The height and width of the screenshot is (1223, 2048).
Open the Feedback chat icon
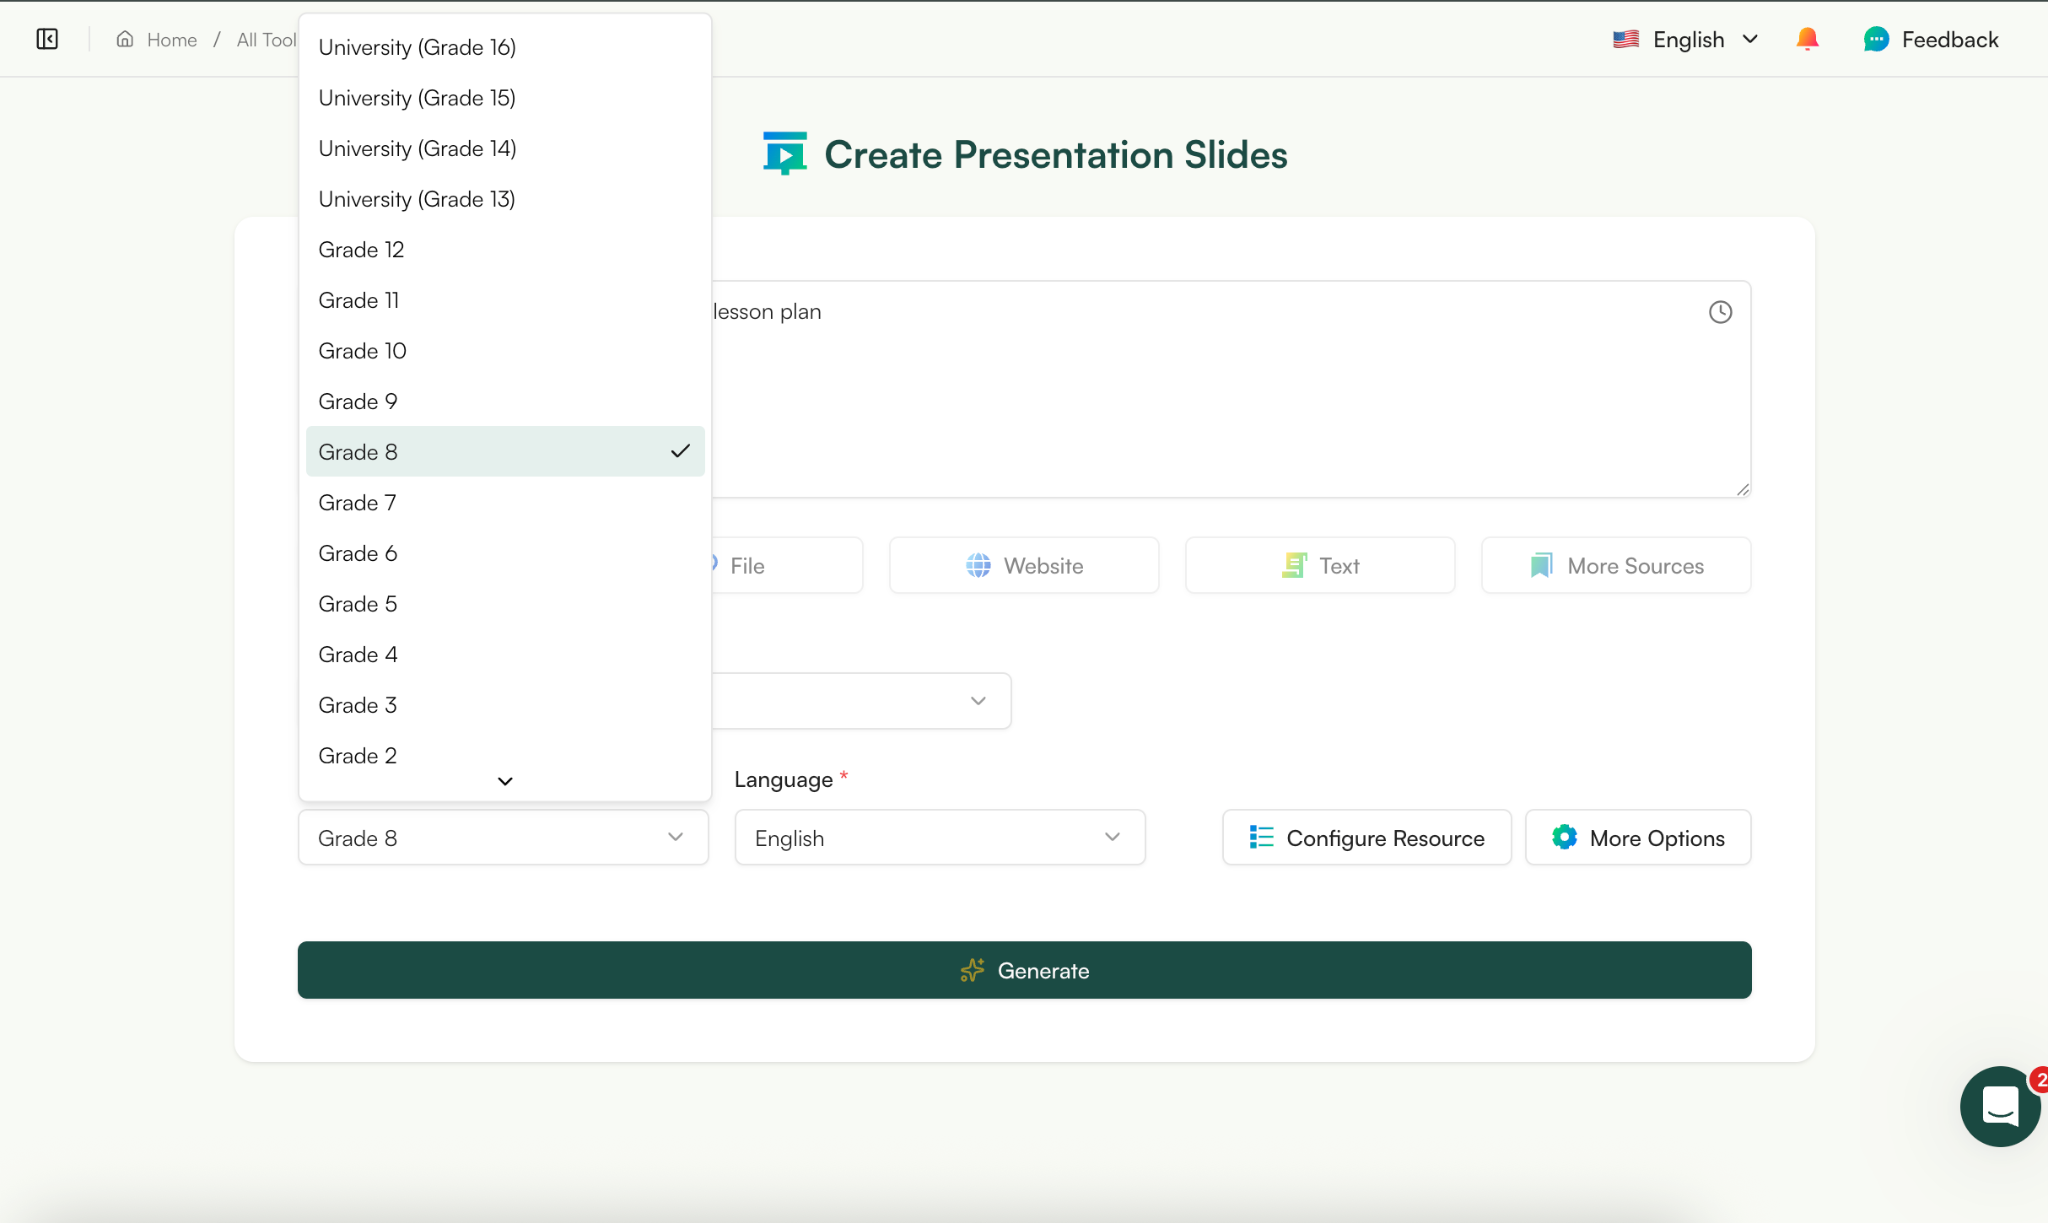(x=1877, y=39)
